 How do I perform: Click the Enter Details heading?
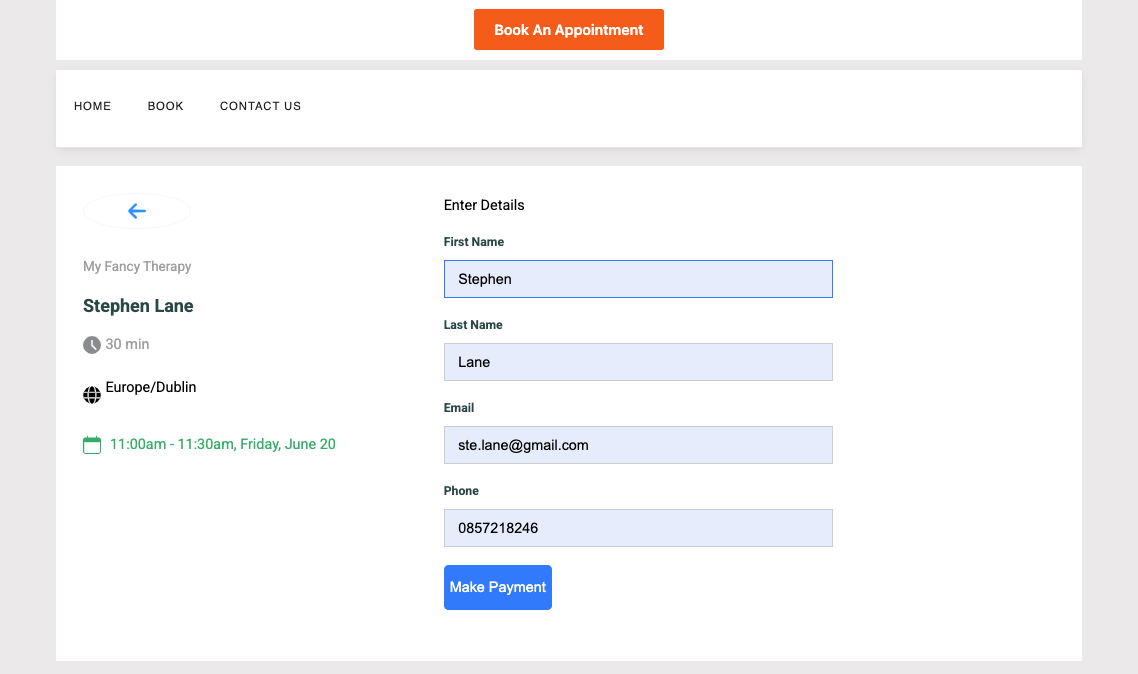point(484,205)
